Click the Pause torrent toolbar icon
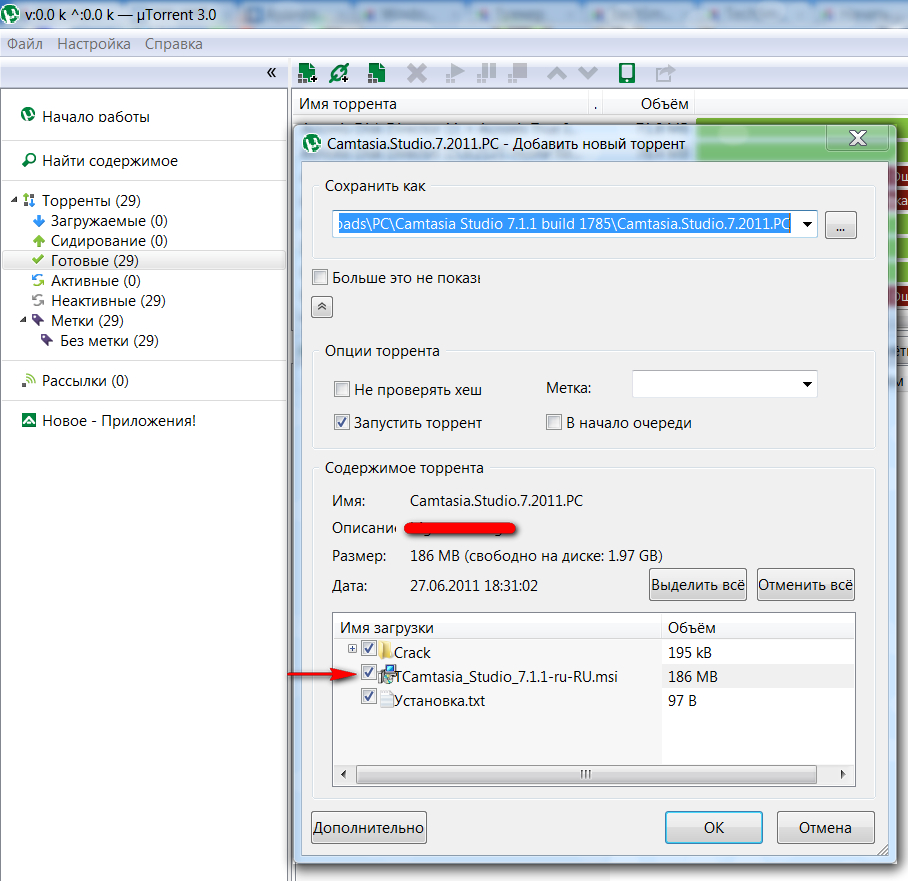Image resolution: width=908 pixels, height=881 pixels. 486,74
